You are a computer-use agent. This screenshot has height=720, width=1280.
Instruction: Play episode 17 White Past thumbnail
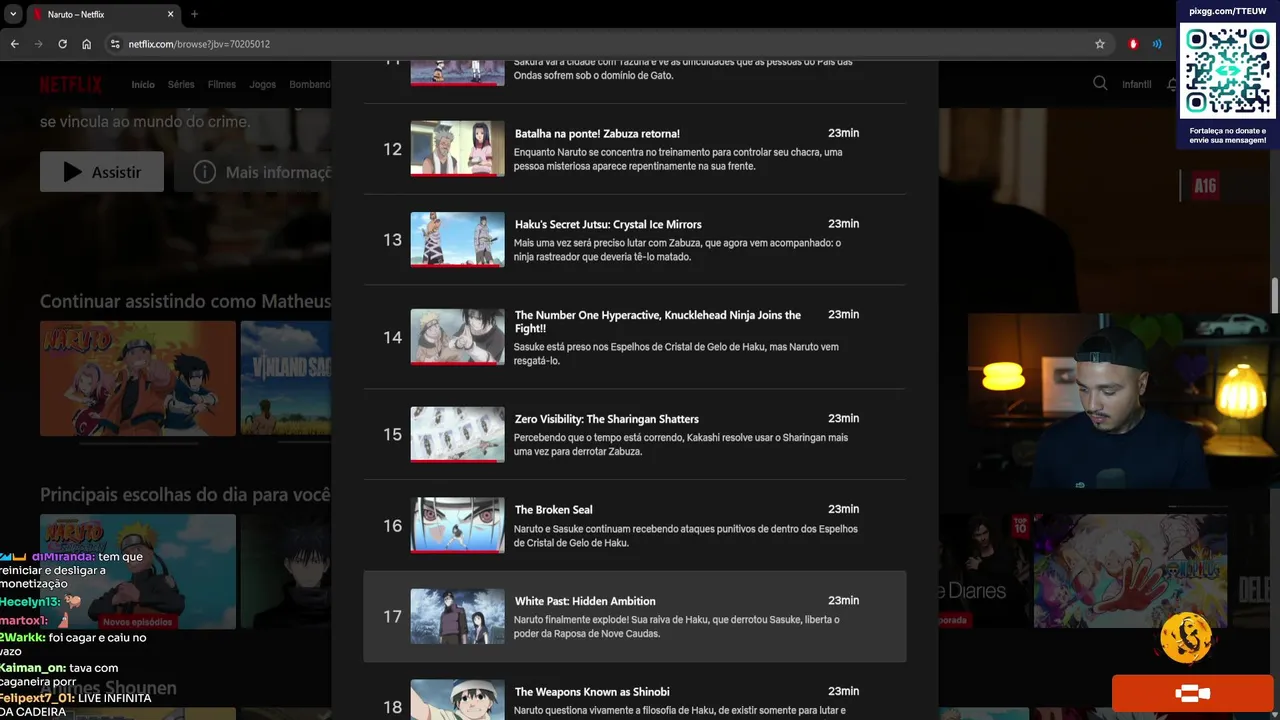pyautogui.click(x=457, y=616)
